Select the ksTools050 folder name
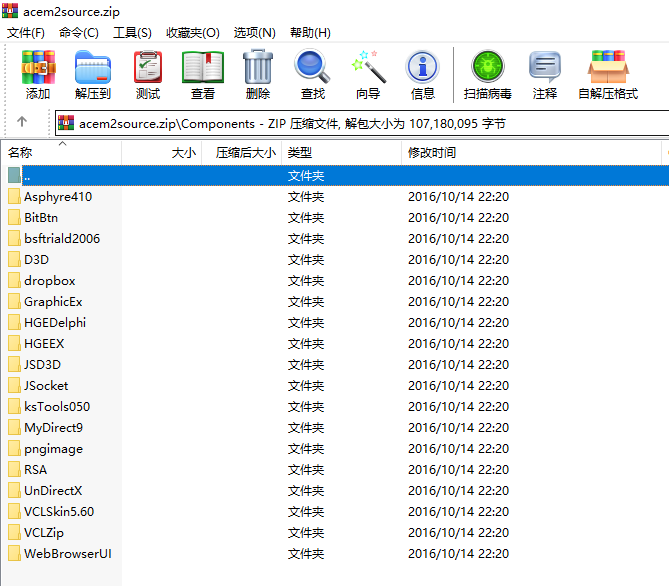Viewport: 669px width, 586px height. point(57,407)
